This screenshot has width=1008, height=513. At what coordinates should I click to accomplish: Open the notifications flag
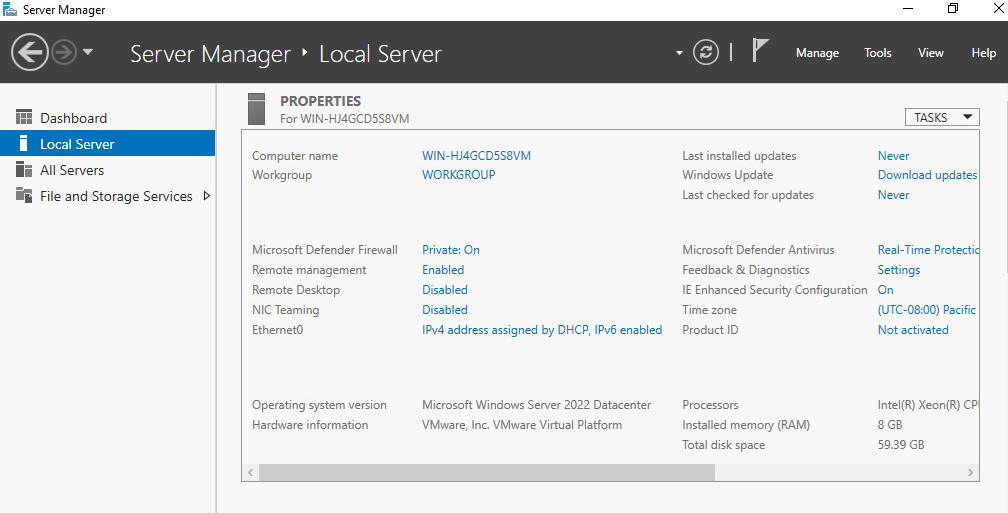coord(759,51)
